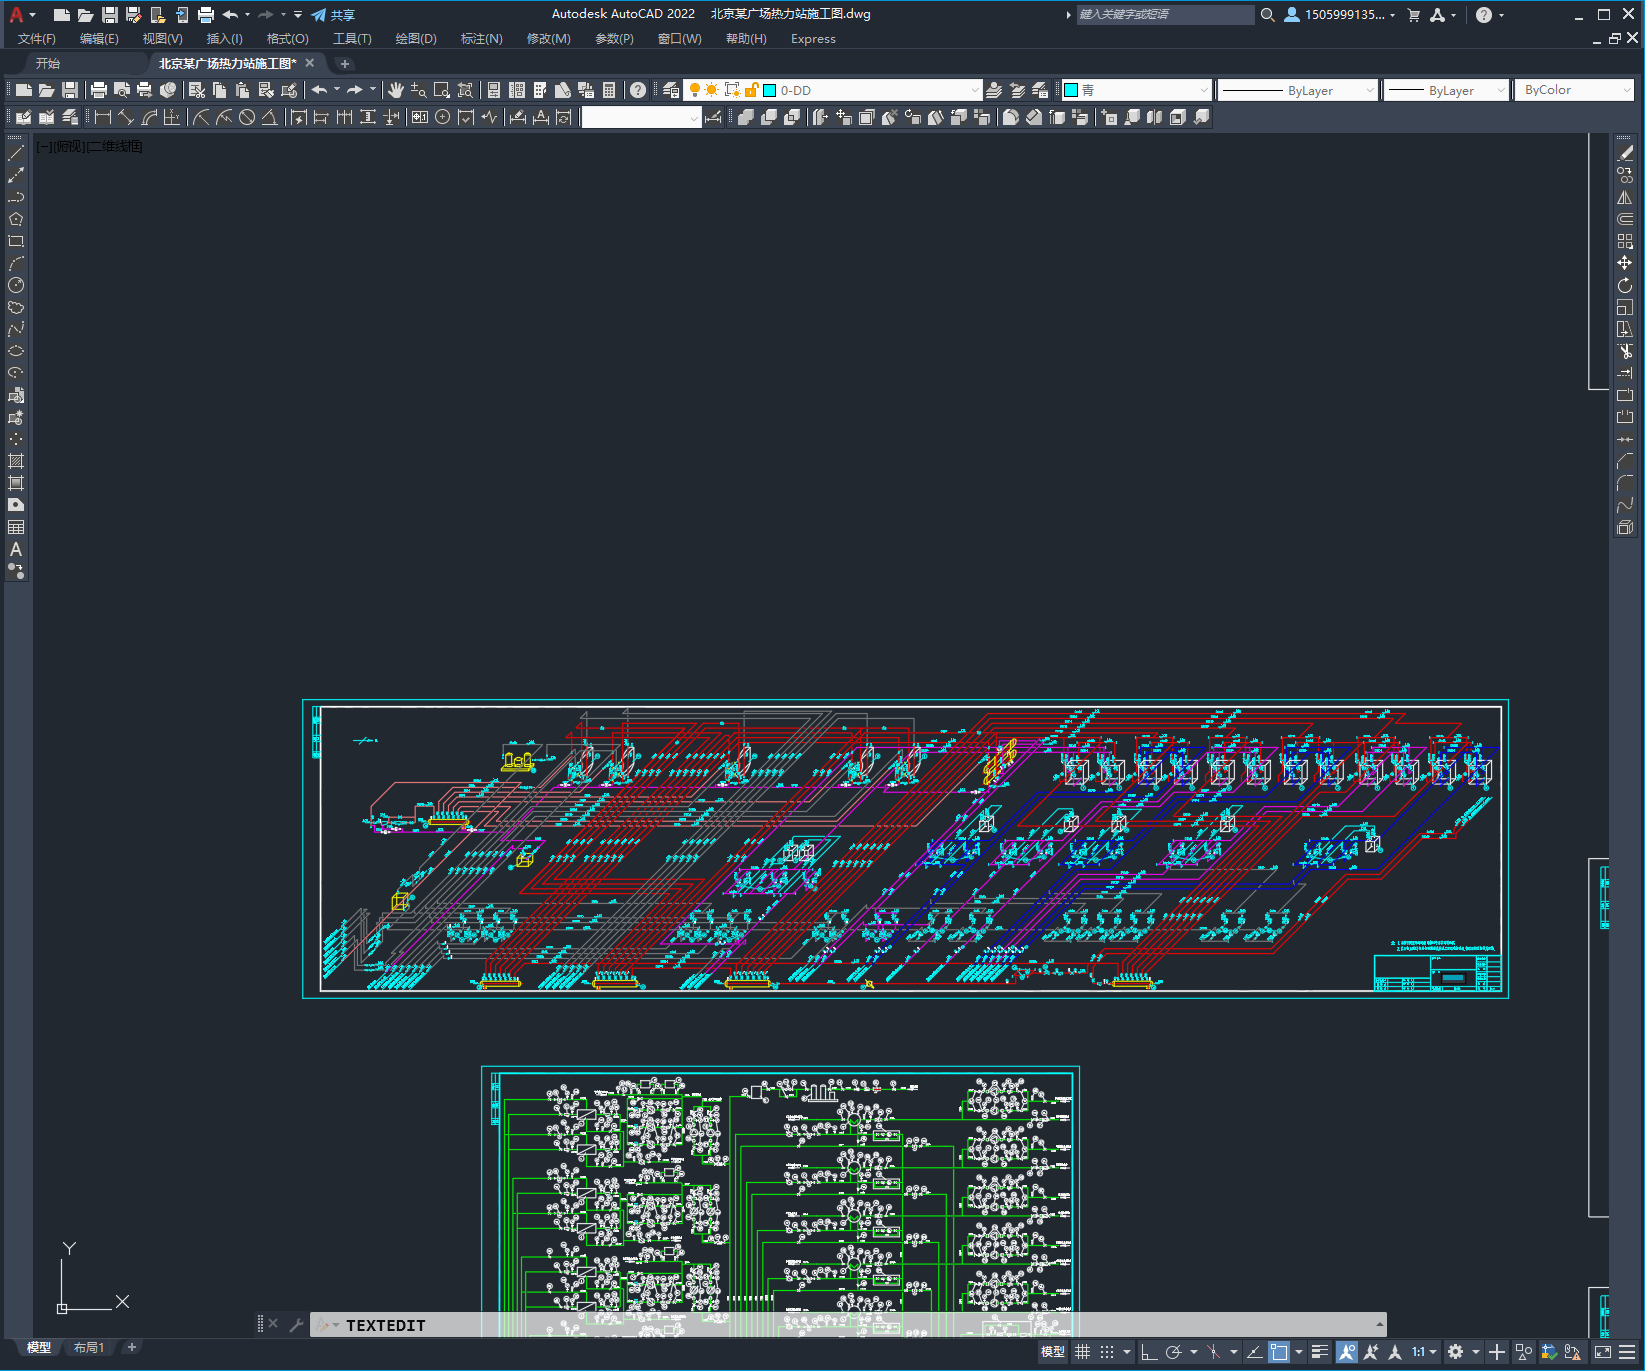Select the Circle draw tool
The width and height of the screenshot is (1645, 1371).
pos(16,285)
